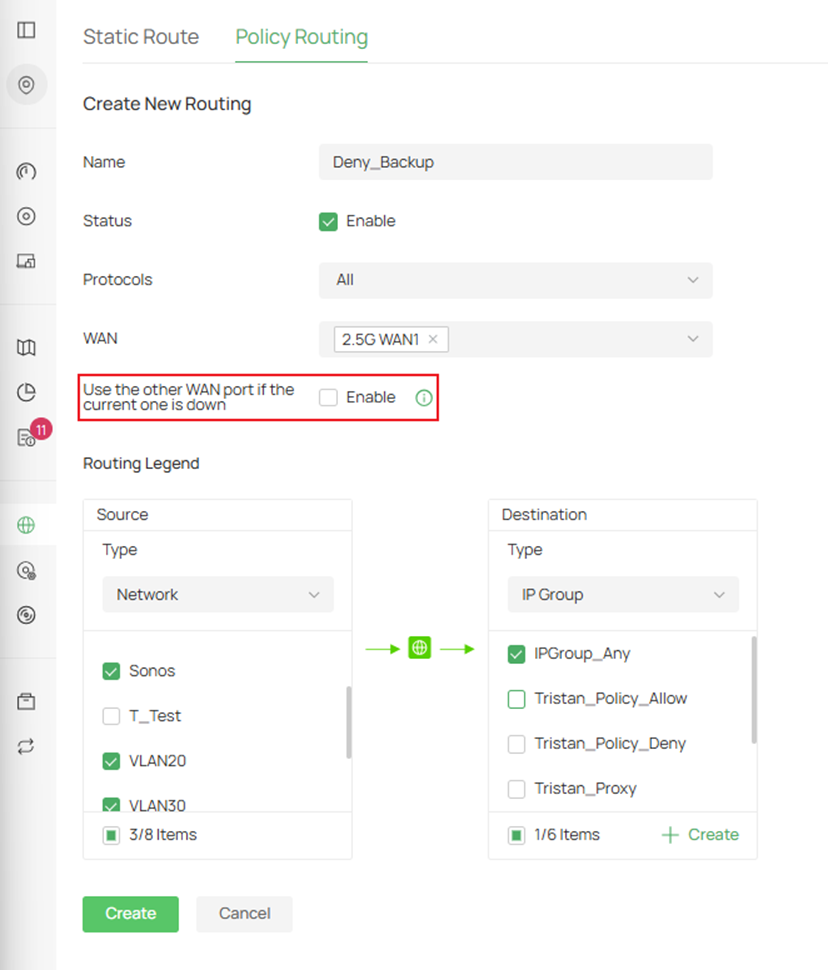Uncheck the IPGroup_Any destination
Viewport: 828px width, 970px height.
[516, 654]
